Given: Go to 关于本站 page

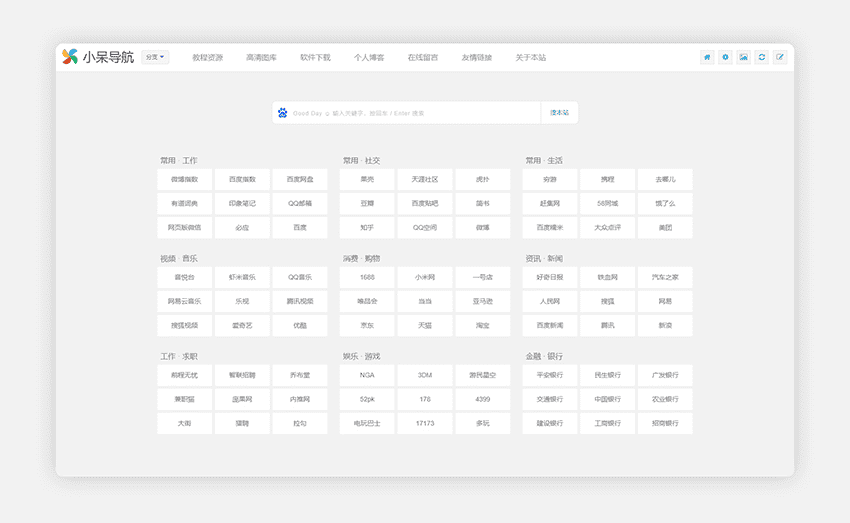Looking at the screenshot, I should [x=531, y=57].
